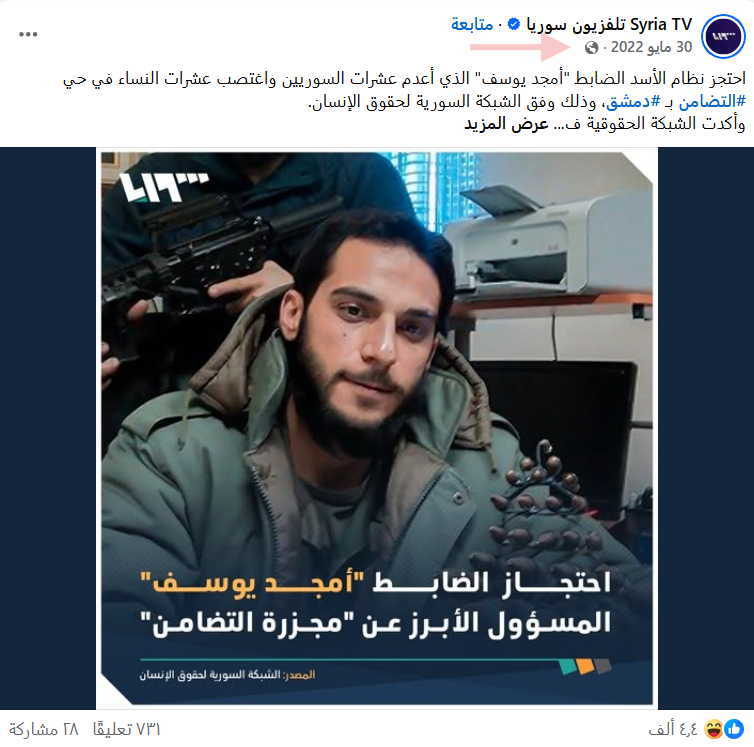The image size is (754, 747).
Task: Open the post date 30 مايو 2022
Action: coord(651,47)
